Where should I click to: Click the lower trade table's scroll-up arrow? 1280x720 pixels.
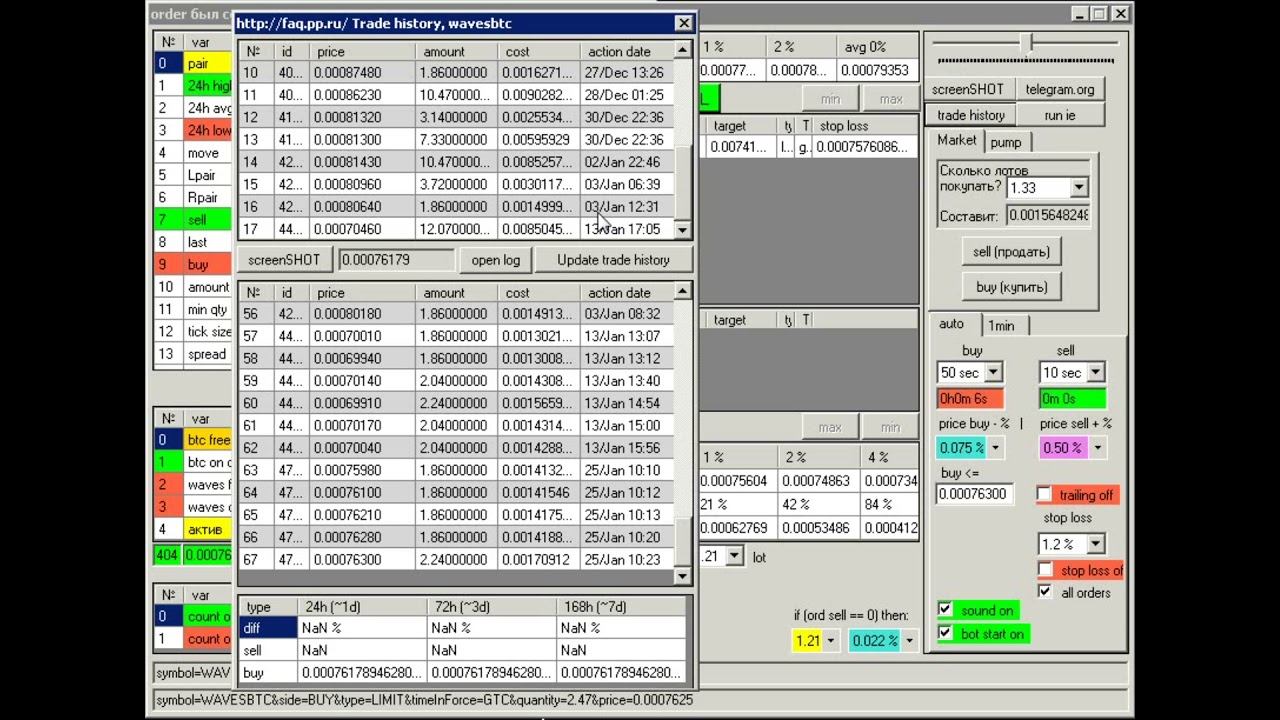(683, 291)
